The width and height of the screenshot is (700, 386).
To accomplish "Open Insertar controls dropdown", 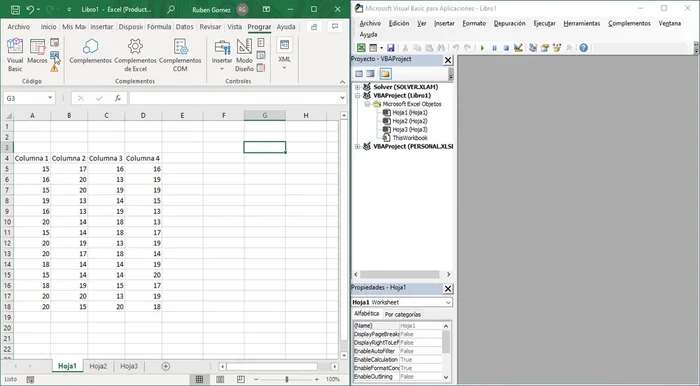I will point(222,69).
